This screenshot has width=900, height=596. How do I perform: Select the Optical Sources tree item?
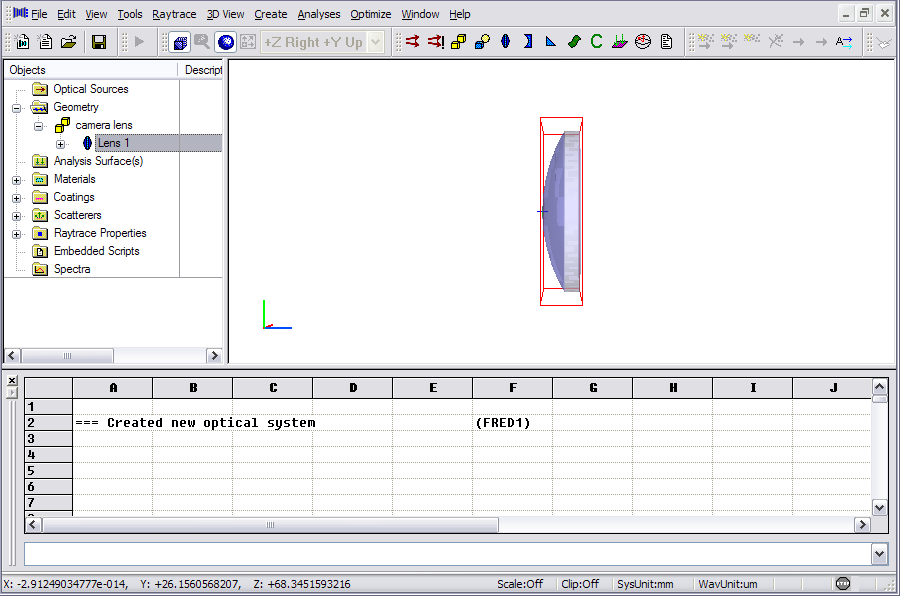tap(90, 89)
